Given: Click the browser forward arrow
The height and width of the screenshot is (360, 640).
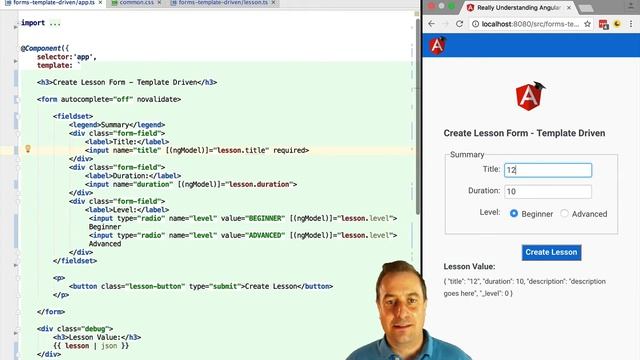Looking at the screenshot, I should (445, 24).
